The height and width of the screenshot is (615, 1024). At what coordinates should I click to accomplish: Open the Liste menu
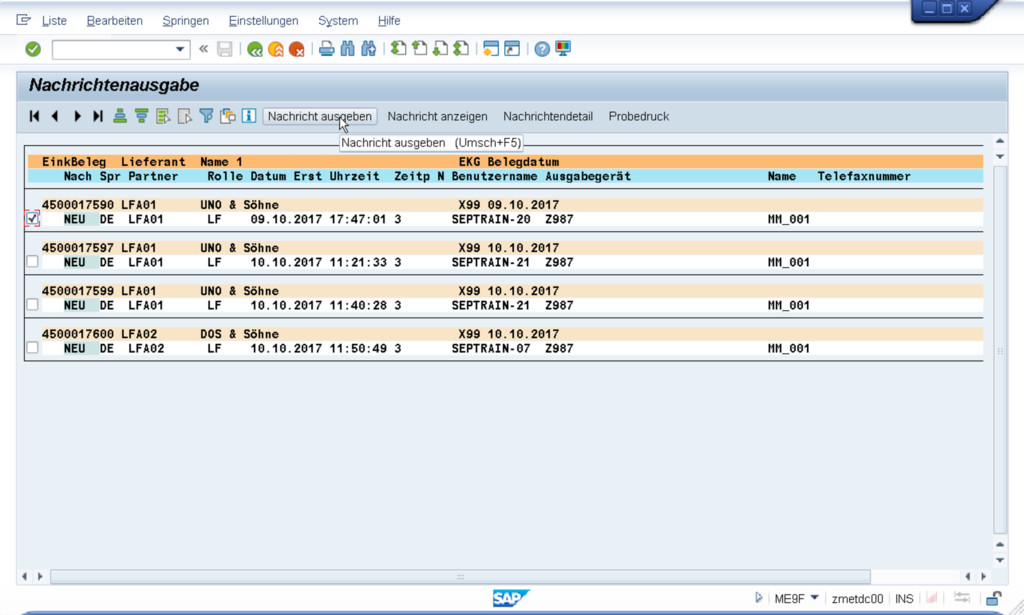pos(54,21)
